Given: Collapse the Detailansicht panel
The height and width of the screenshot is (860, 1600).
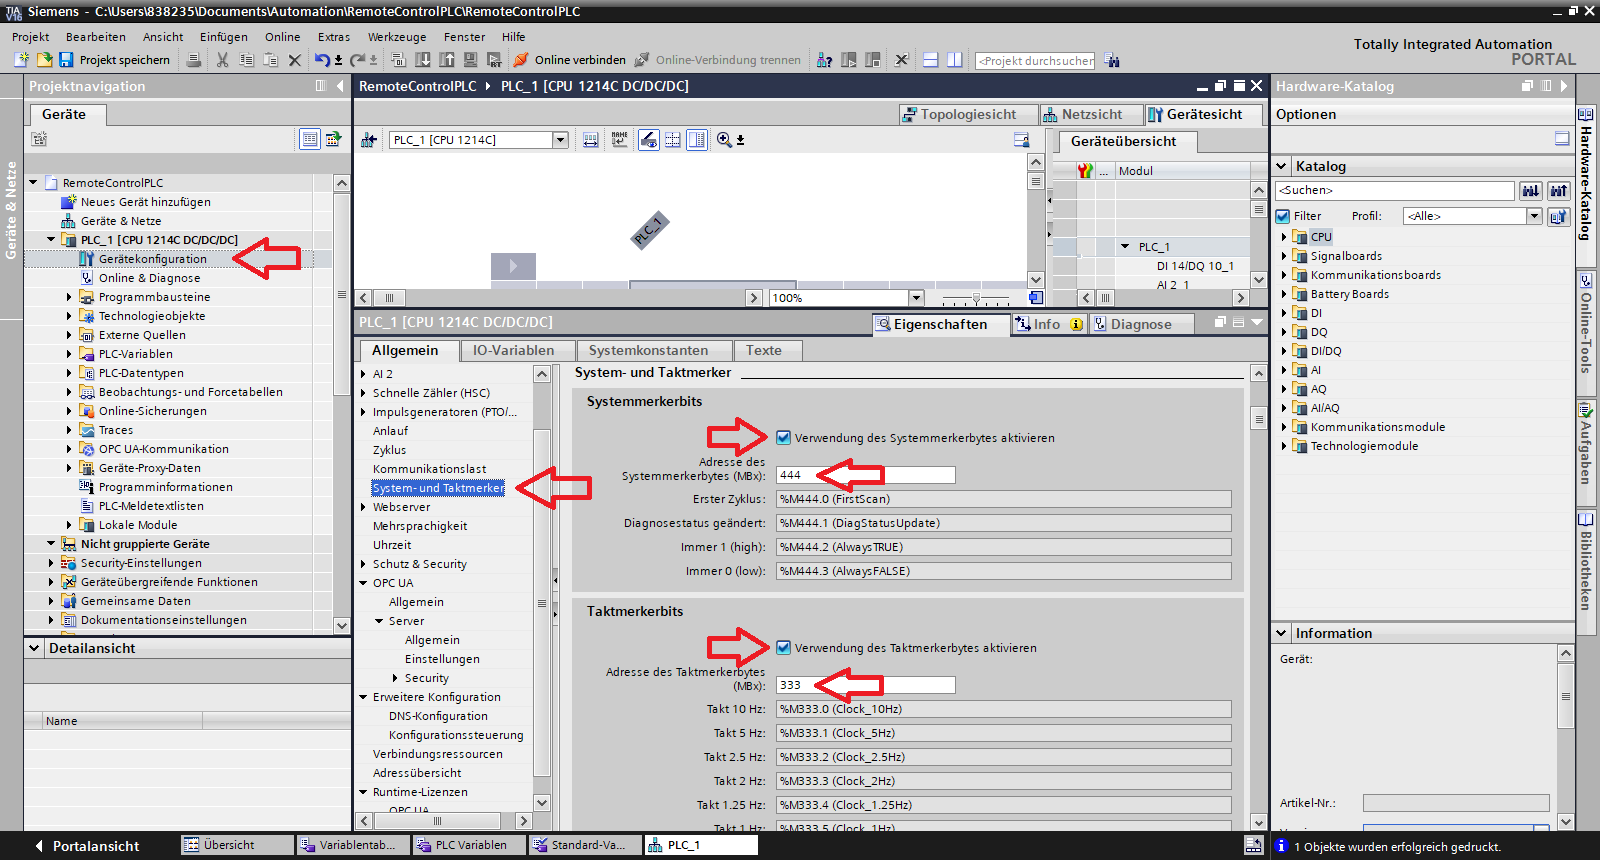Looking at the screenshot, I should (34, 648).
